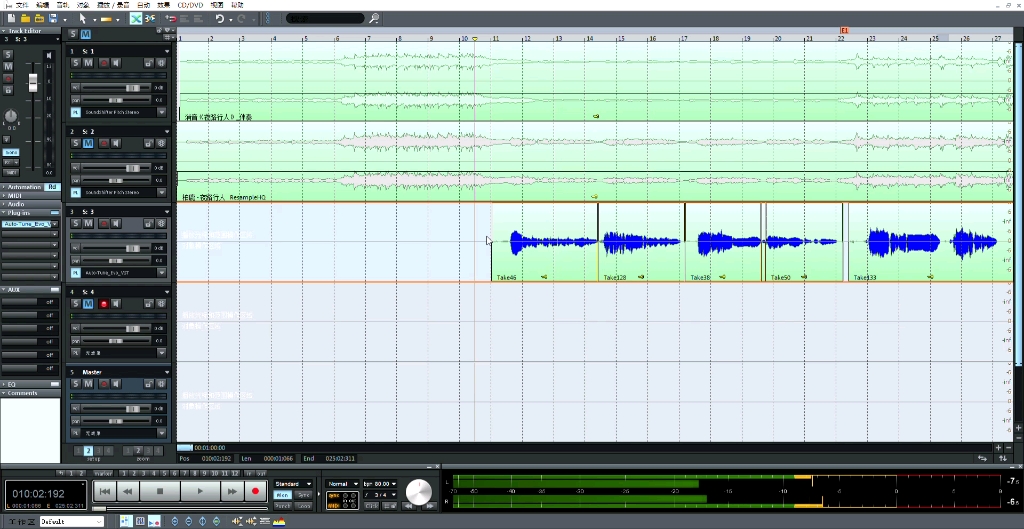This screenshot has width=1024, height=529.
Task: Select setup preset 2 below track list
Action: [88, 451]
